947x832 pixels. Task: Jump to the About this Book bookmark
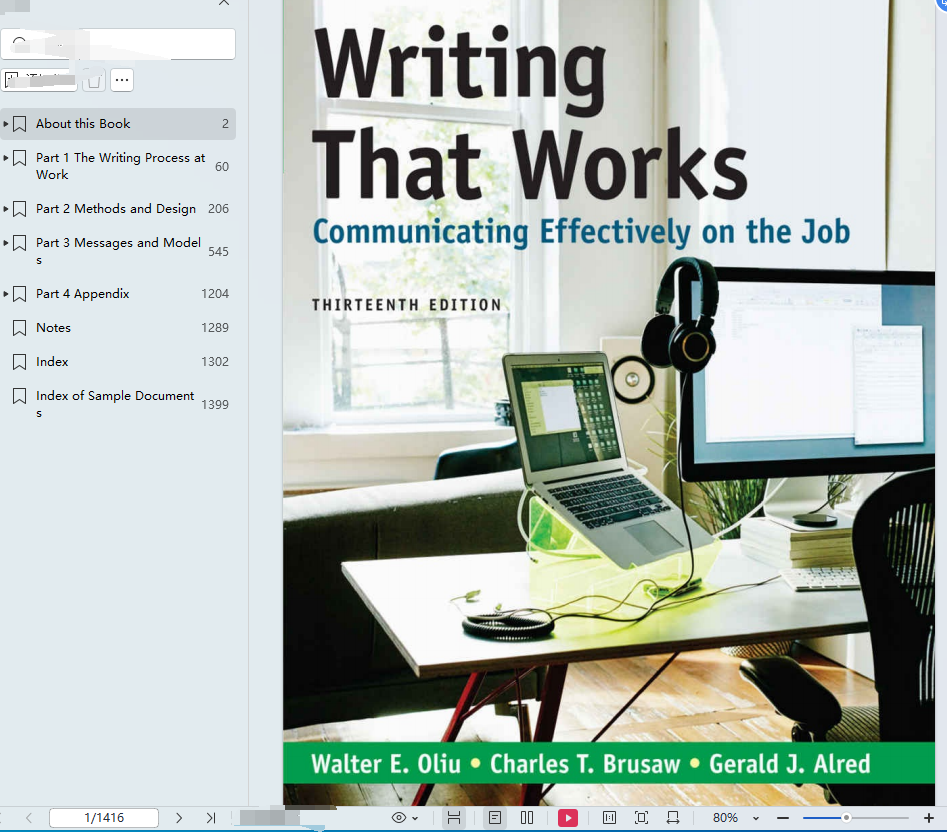coord(118,124)
